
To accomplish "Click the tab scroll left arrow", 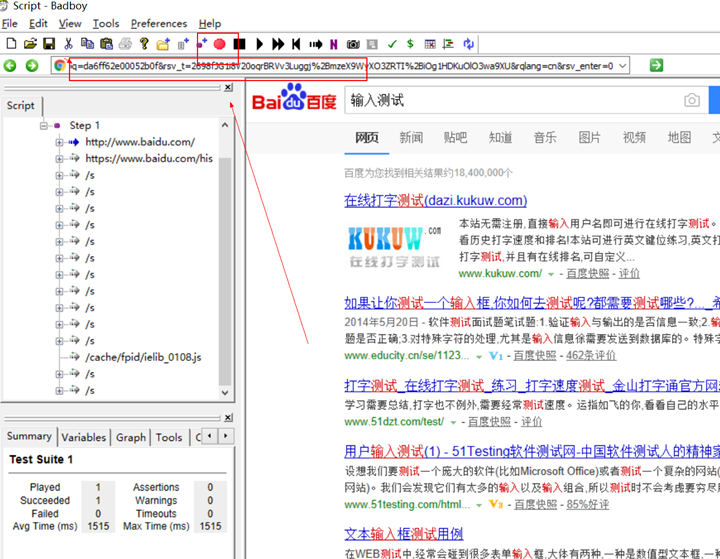I will tap(210, 436).
